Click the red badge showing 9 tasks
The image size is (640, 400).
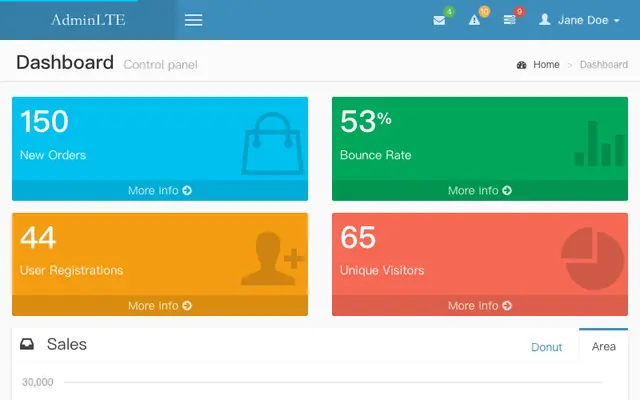(519, 11)
